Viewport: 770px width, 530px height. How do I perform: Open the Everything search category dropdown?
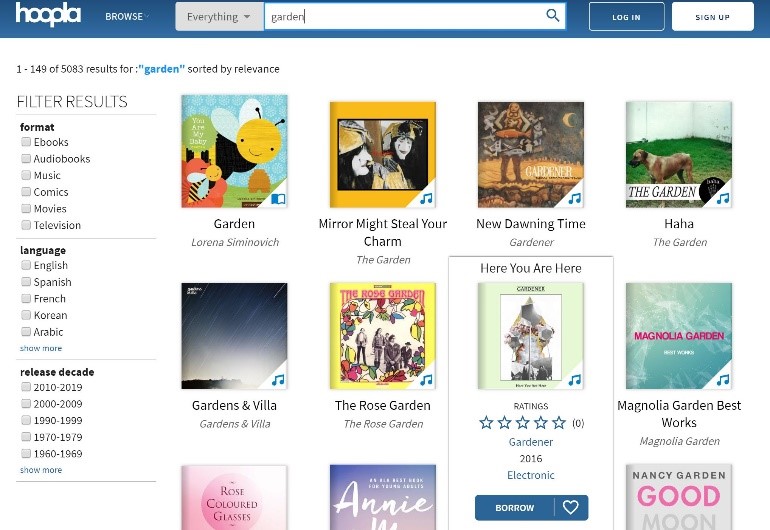coord(219,17)
